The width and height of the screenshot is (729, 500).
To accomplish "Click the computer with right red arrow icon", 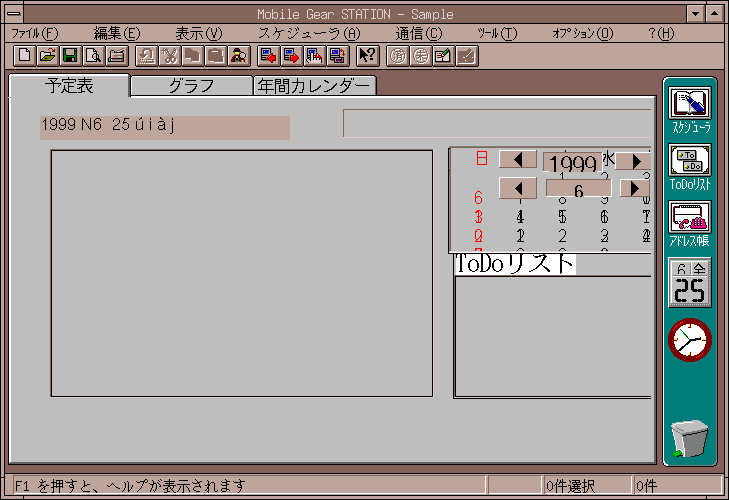I will coord(292,56).
